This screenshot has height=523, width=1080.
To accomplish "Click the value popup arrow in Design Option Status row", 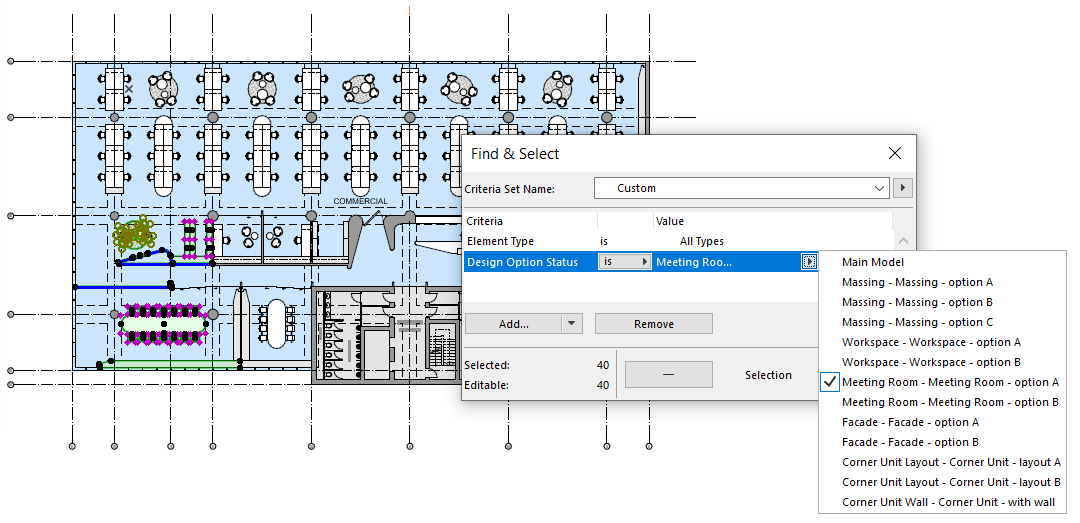I will point(810,262).
